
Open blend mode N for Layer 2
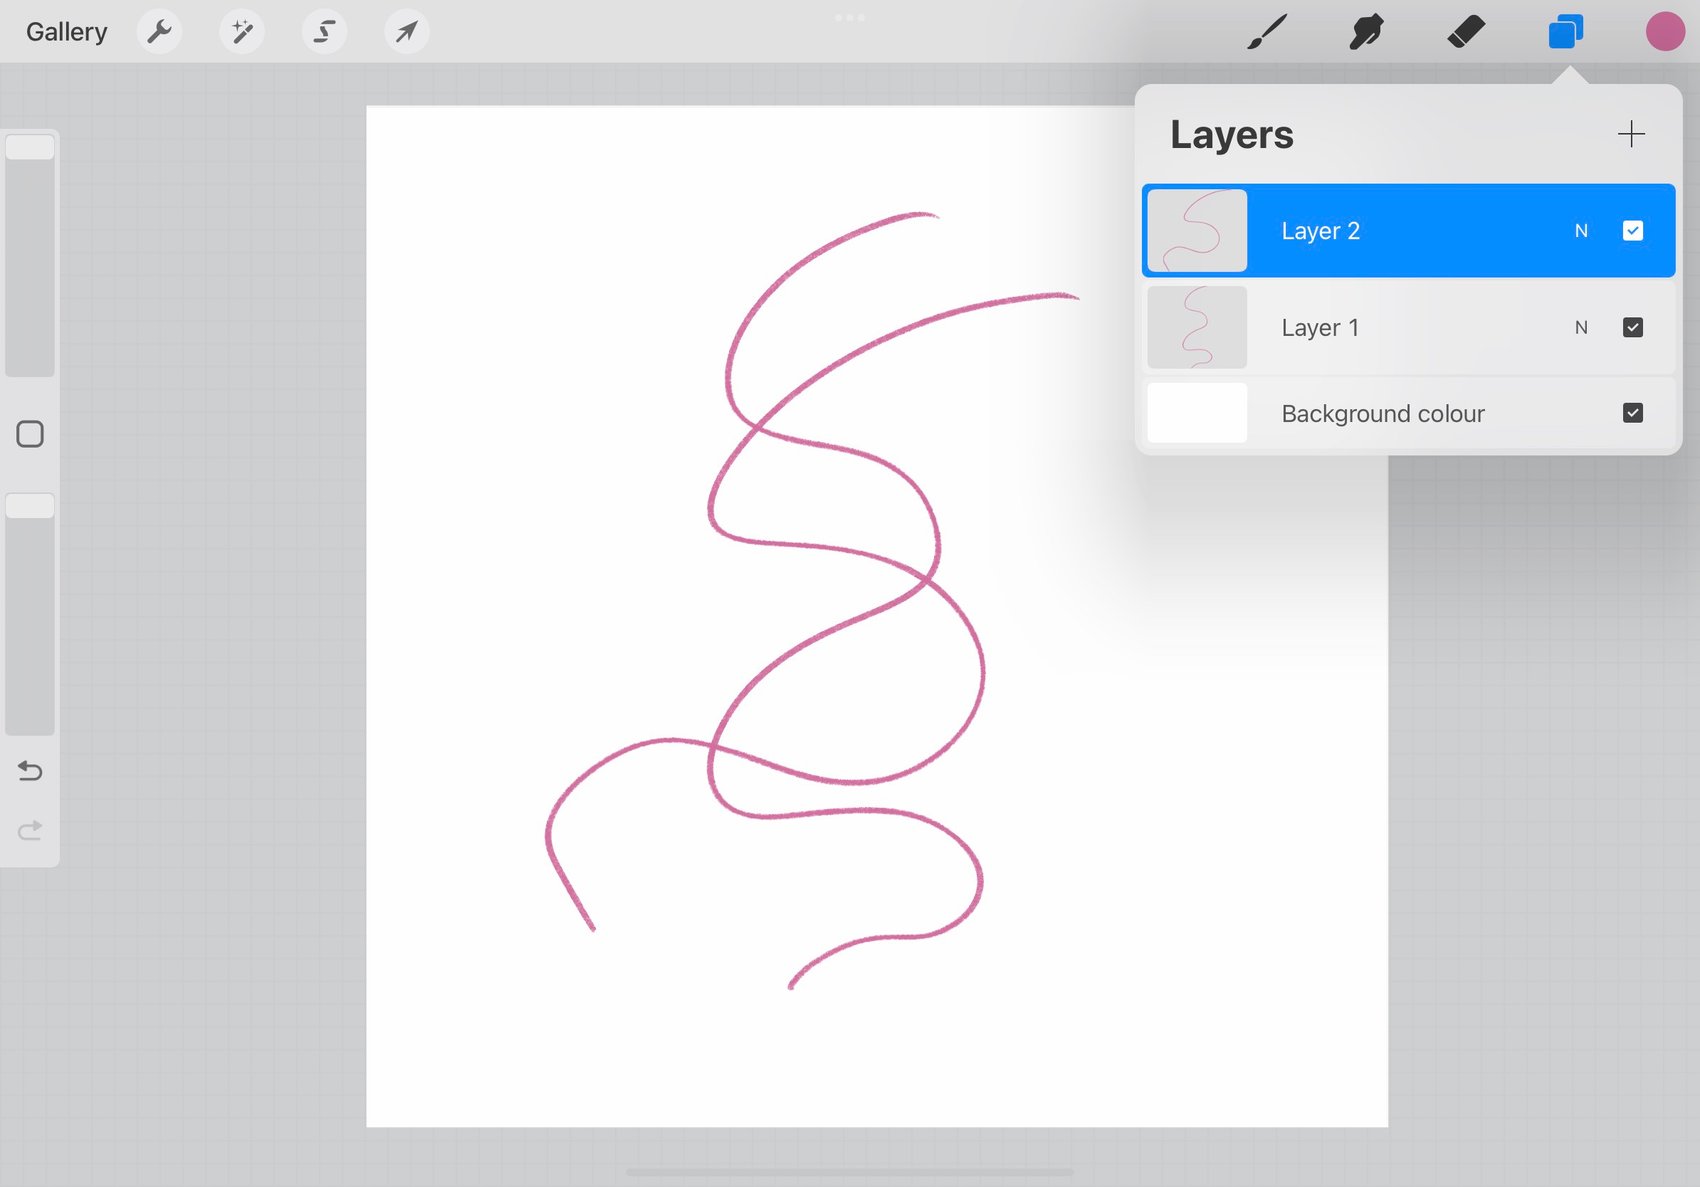[x=1581, y=231]
